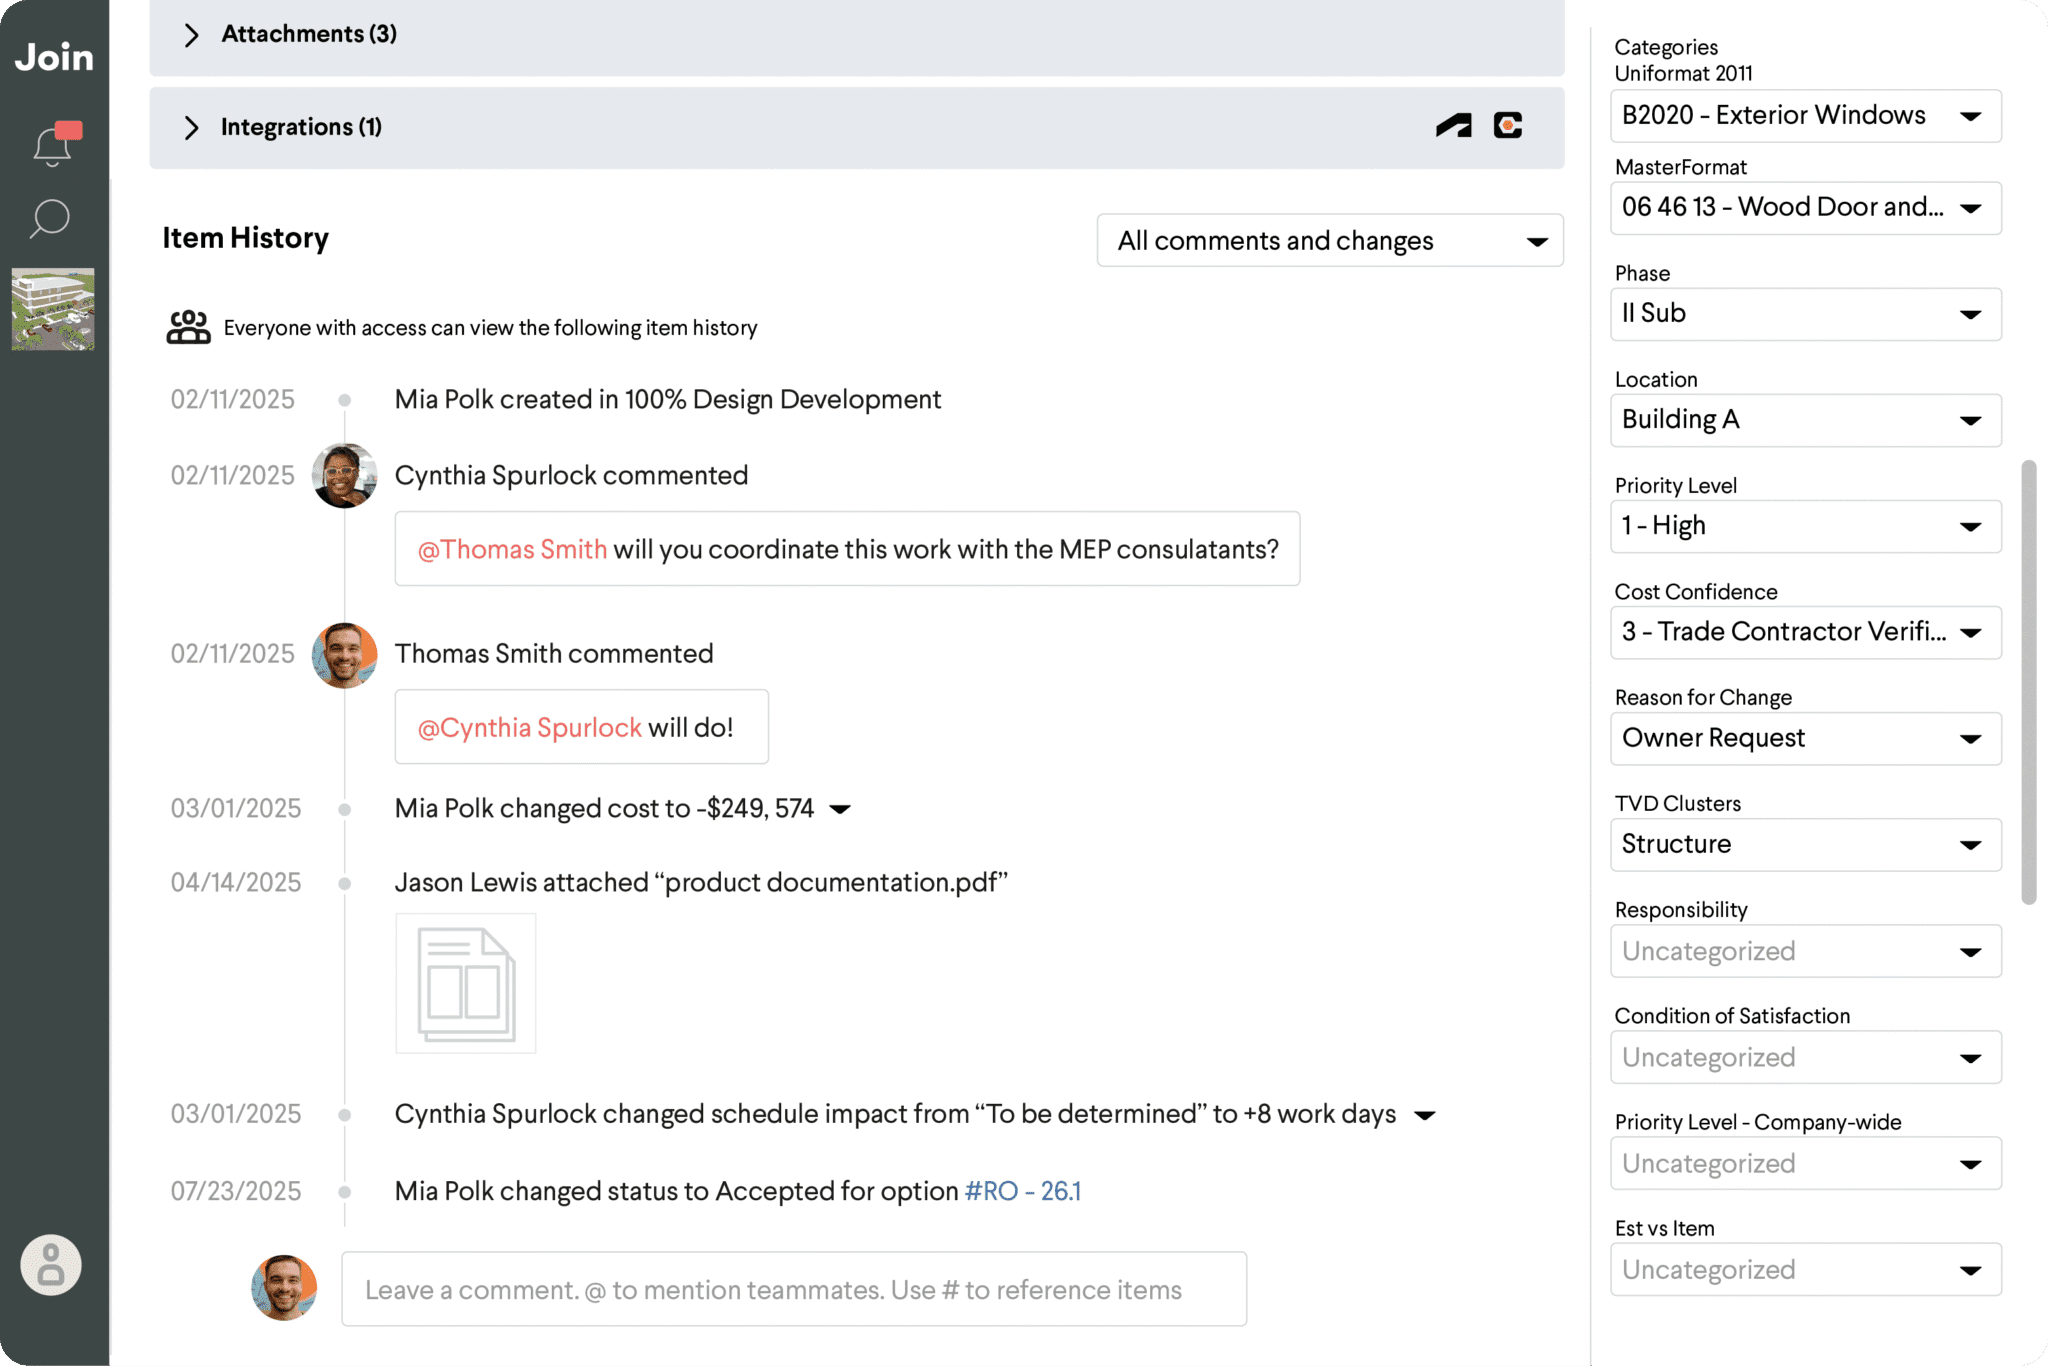Select the project building thumbnail
Viewport: 2048px width, 1366px height.
pyautogui.click(x=53, y=309)
